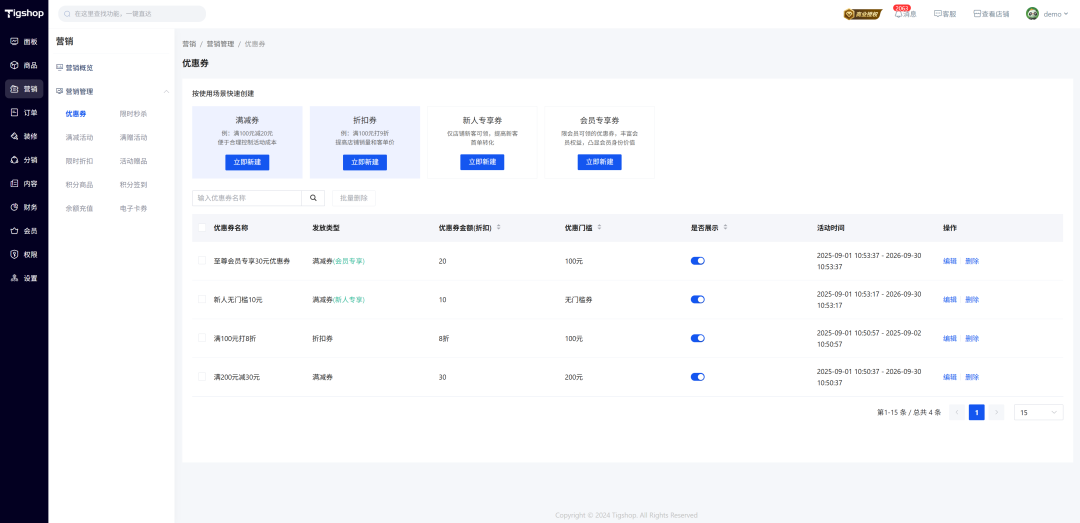This screenshot has width=1080, height=523.
Task: Go to next page arrow
Action: 996,412
